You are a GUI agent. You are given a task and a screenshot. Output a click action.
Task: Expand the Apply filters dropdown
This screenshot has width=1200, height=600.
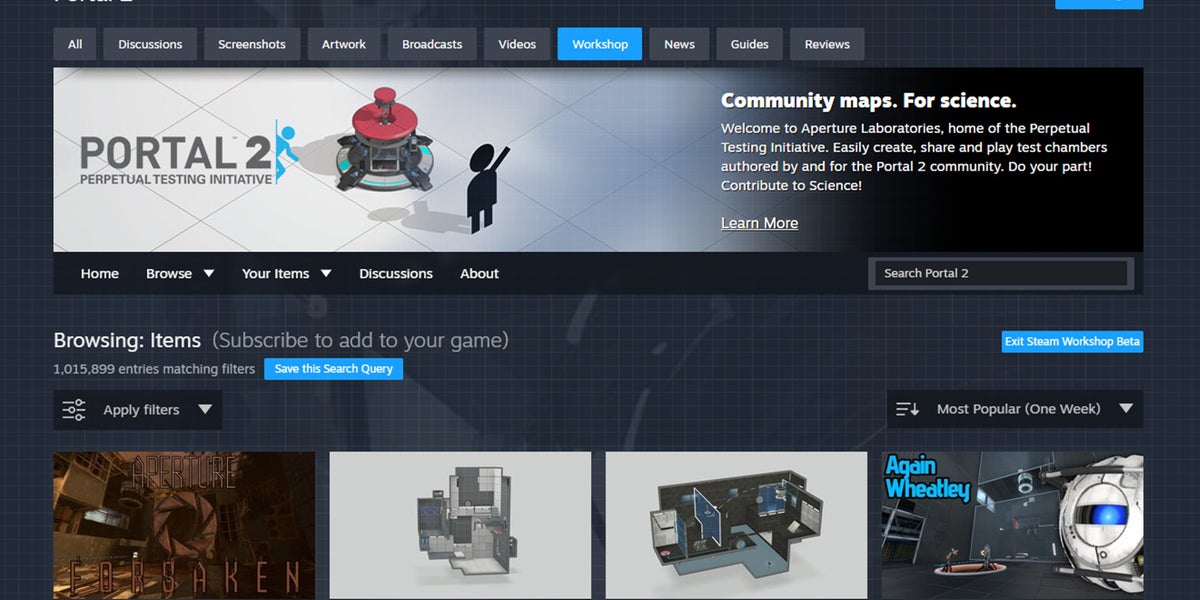138,410
